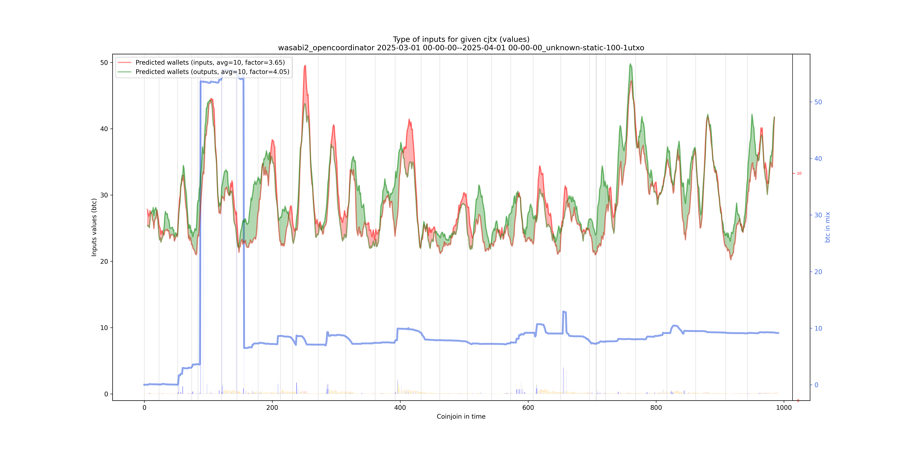Select legend entry "Predicted wallets (outputs, avg=10, factor=4.05)"
Image resolution: width=900 pixels, height=450 pixels.
212,71
